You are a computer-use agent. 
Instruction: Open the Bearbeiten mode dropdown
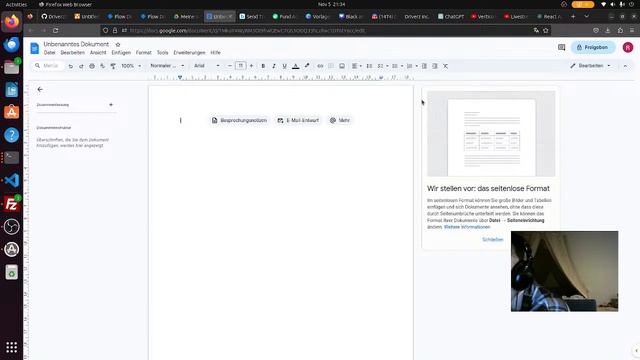point(590,66)
